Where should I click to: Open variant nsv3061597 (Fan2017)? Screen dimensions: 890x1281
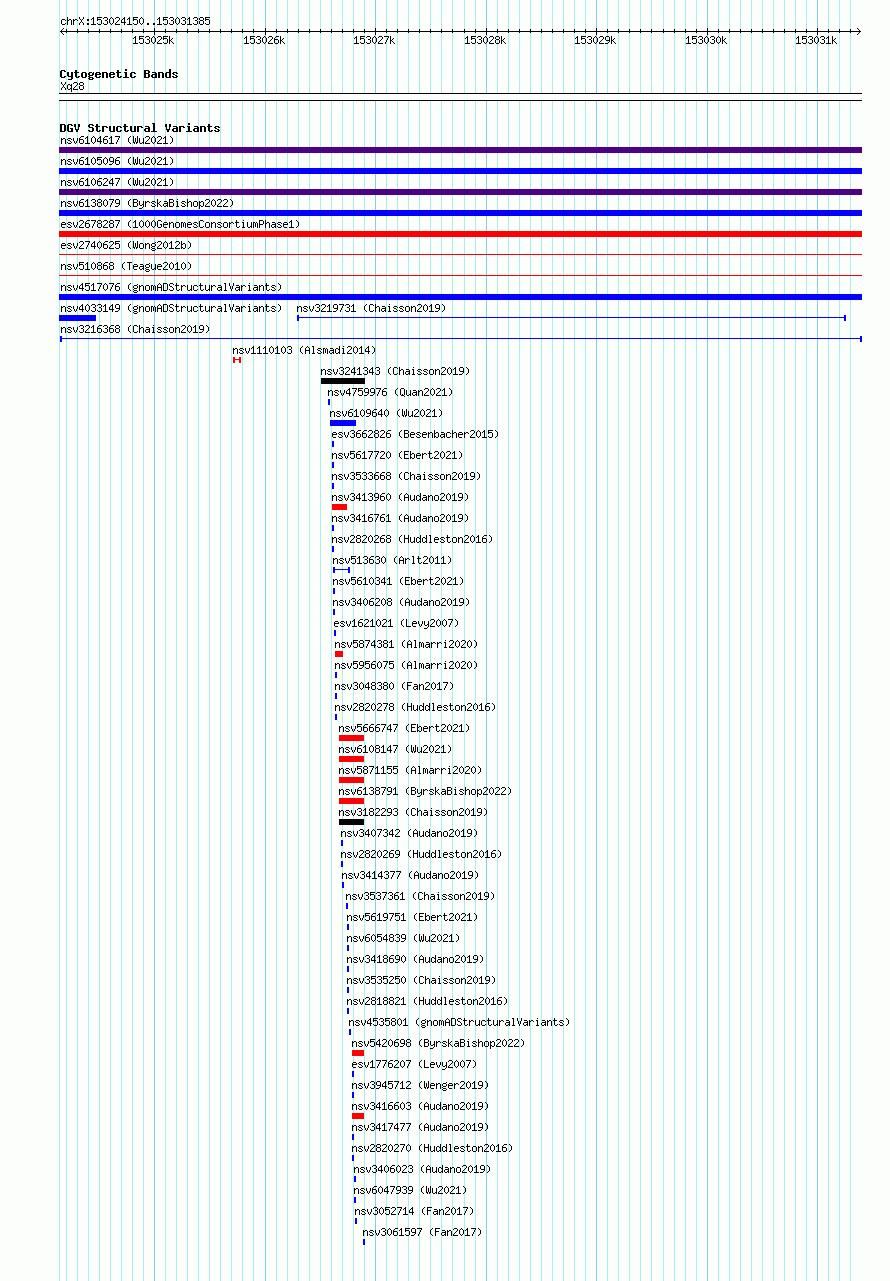click(x=423, y=1232)
